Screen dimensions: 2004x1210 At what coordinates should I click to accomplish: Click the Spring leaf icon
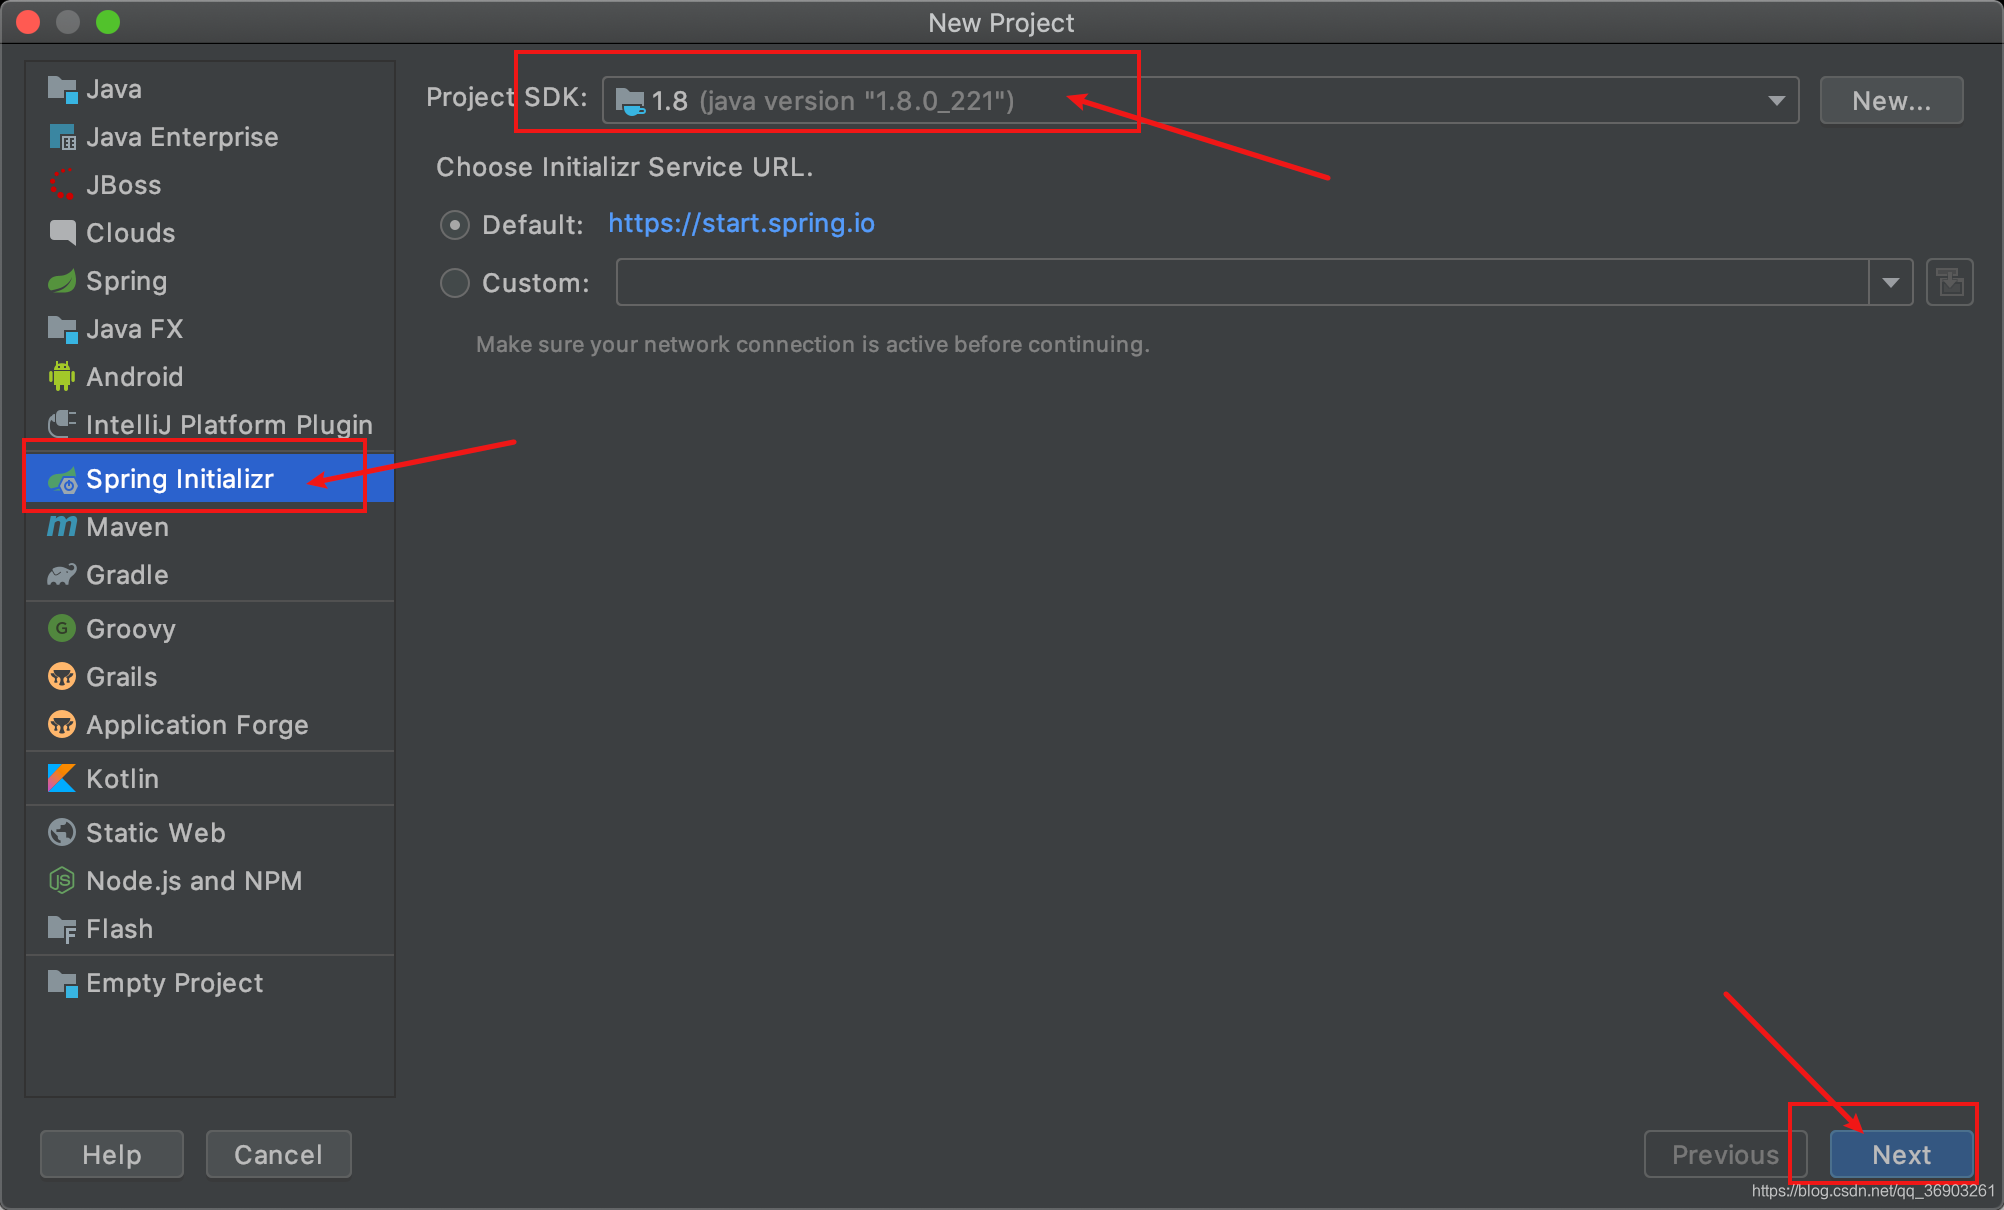62,281
